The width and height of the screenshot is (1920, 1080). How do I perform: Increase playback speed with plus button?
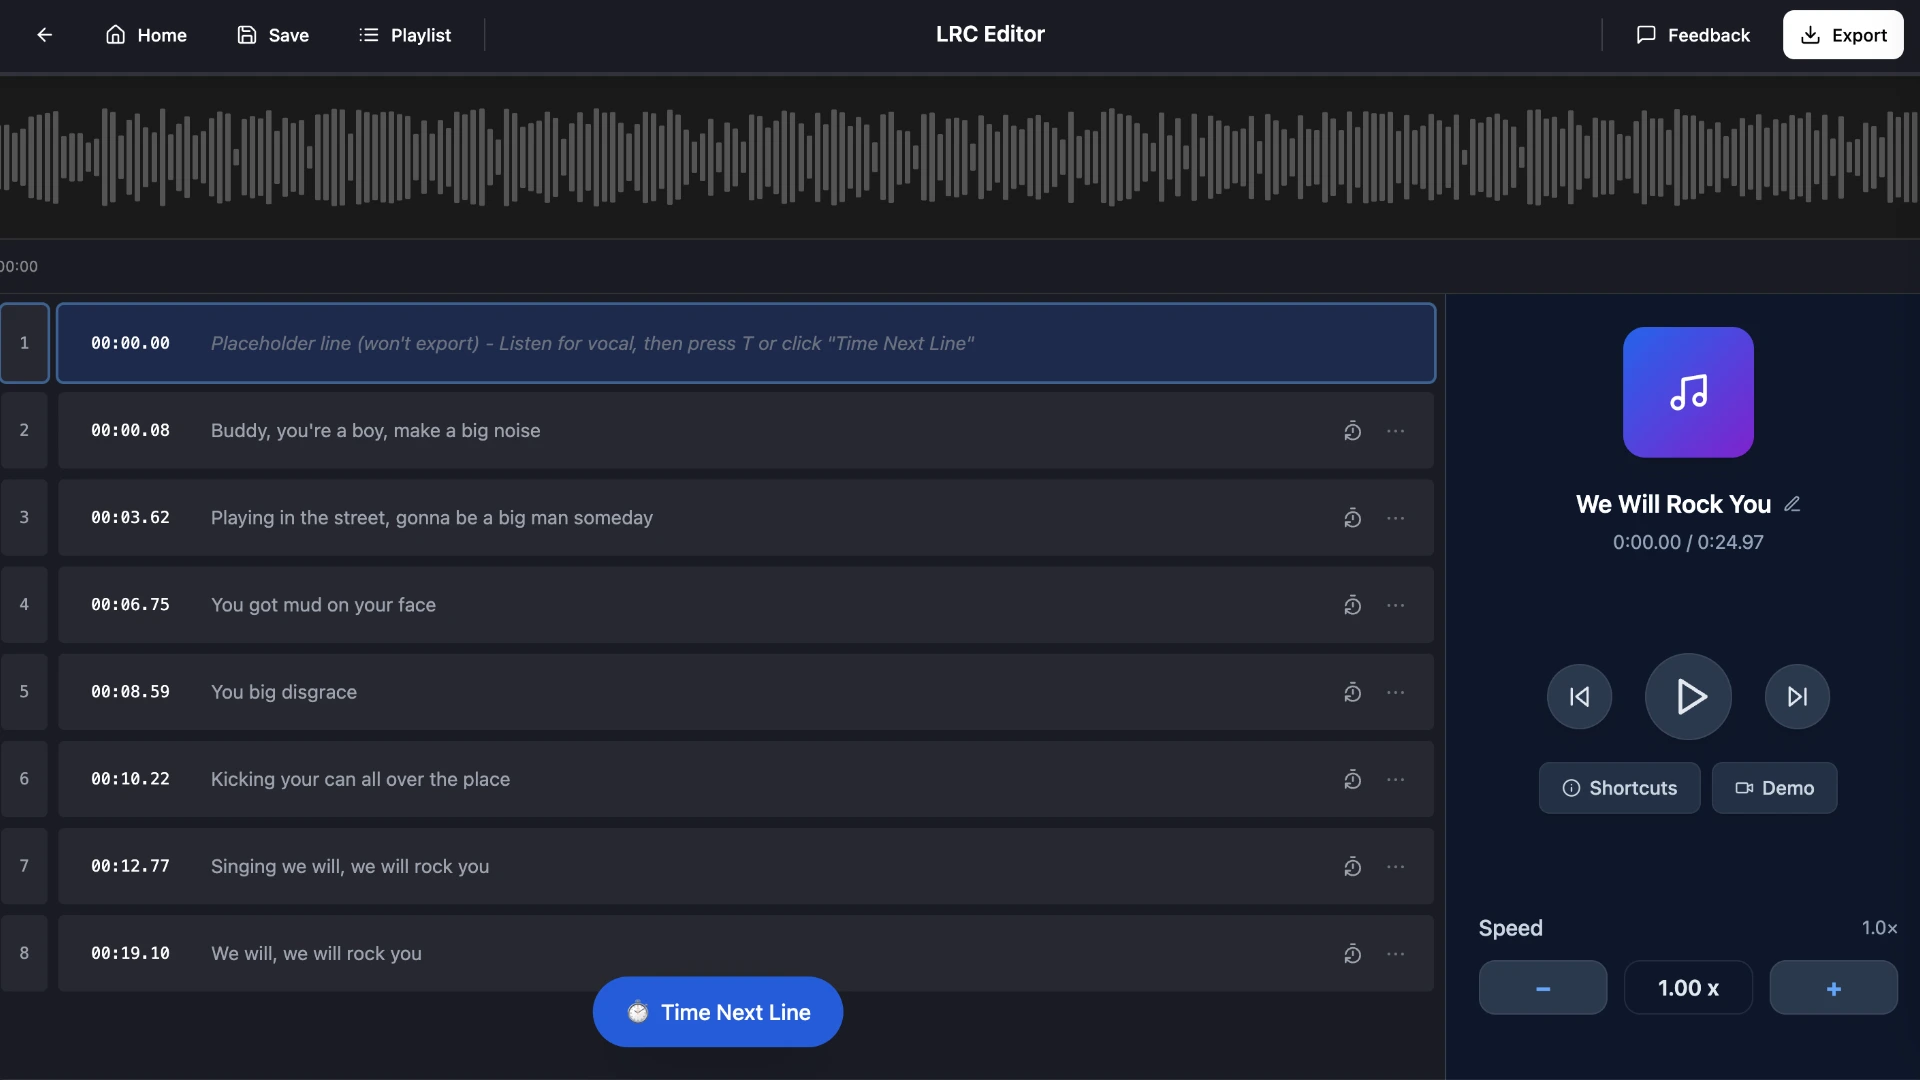click(x=1832, y=987)
